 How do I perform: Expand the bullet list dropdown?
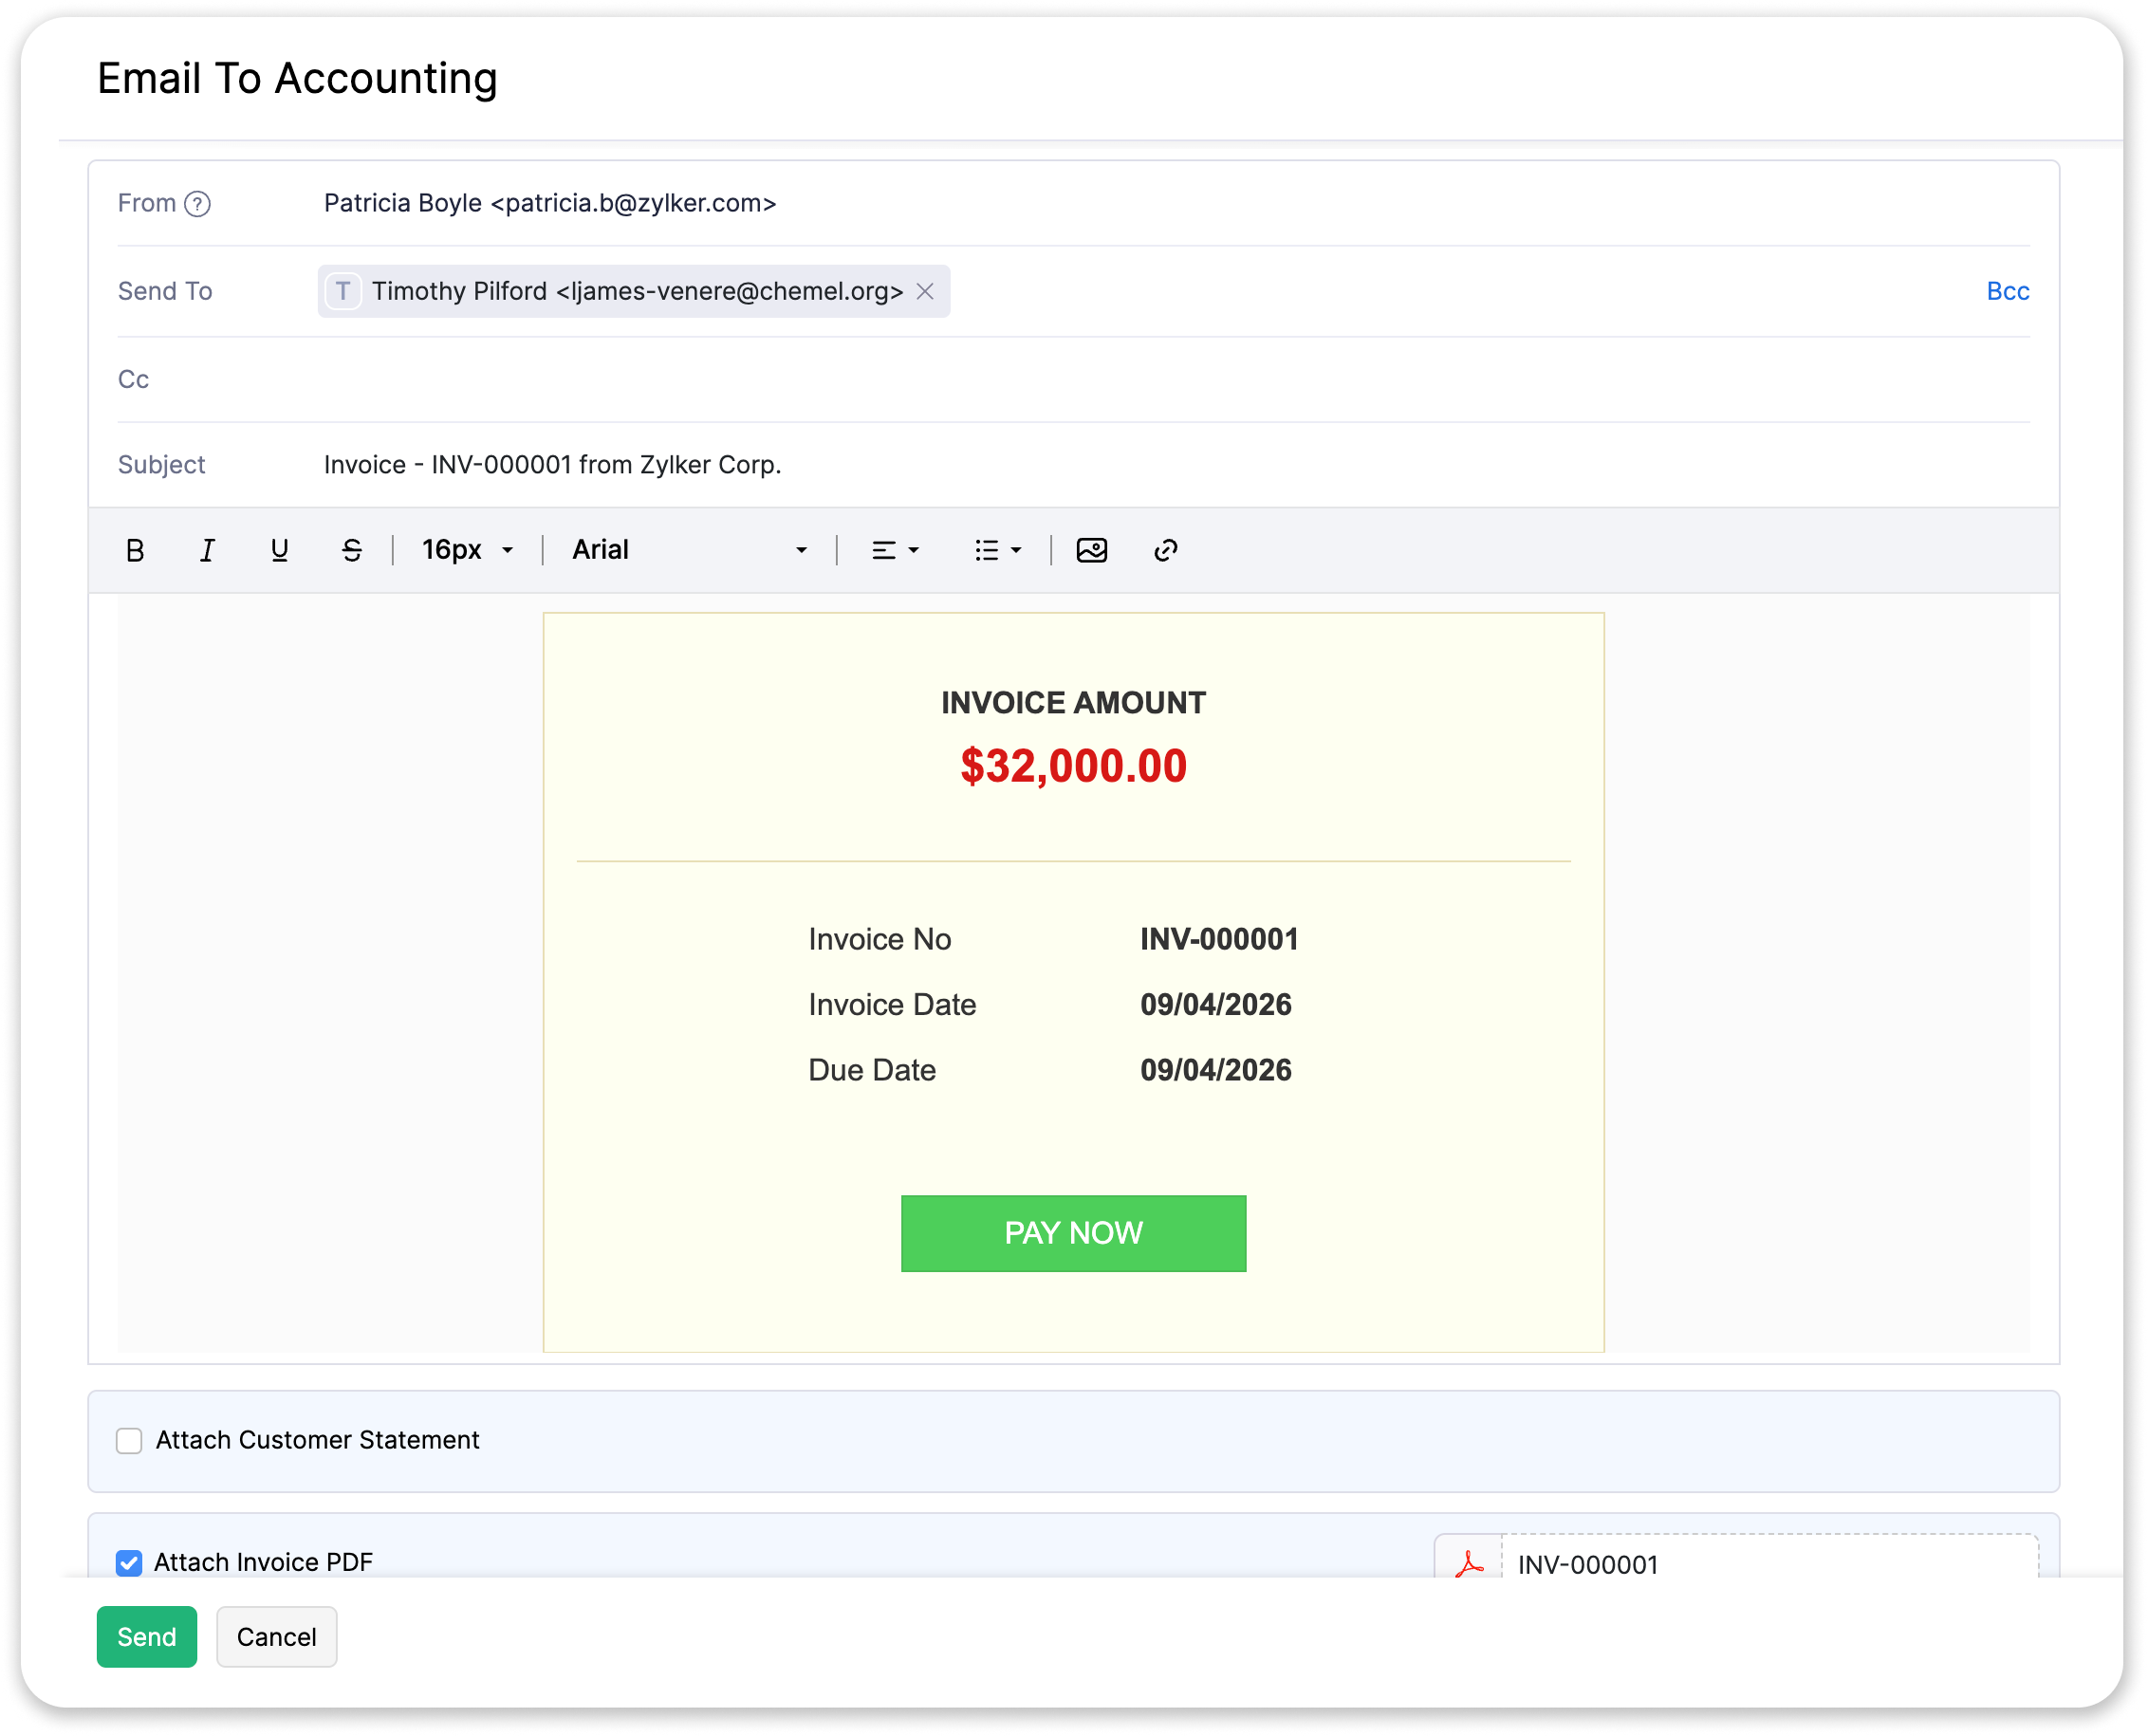click(x=998, y=550)
